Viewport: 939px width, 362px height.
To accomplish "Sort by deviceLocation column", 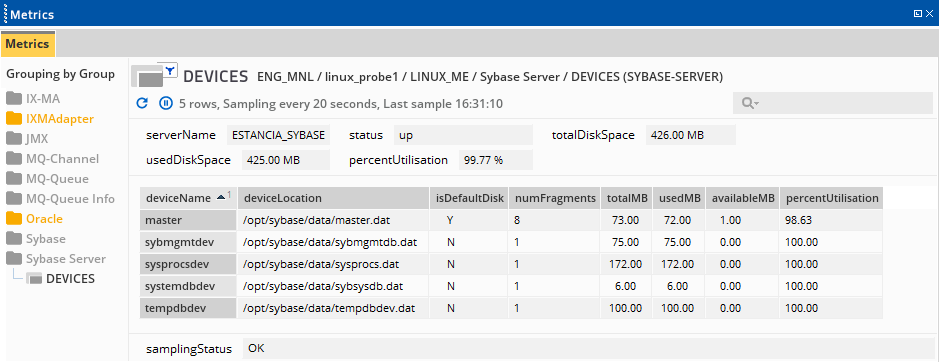I will 333,198.
